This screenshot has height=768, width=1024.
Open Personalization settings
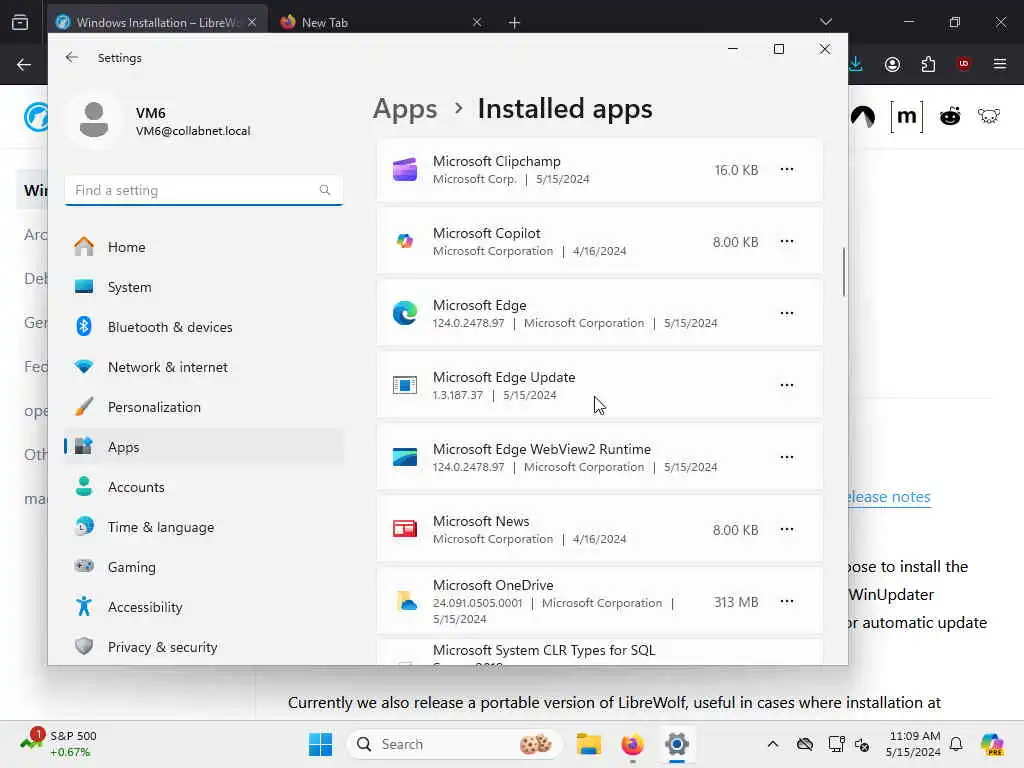click(x=204, y=407)
